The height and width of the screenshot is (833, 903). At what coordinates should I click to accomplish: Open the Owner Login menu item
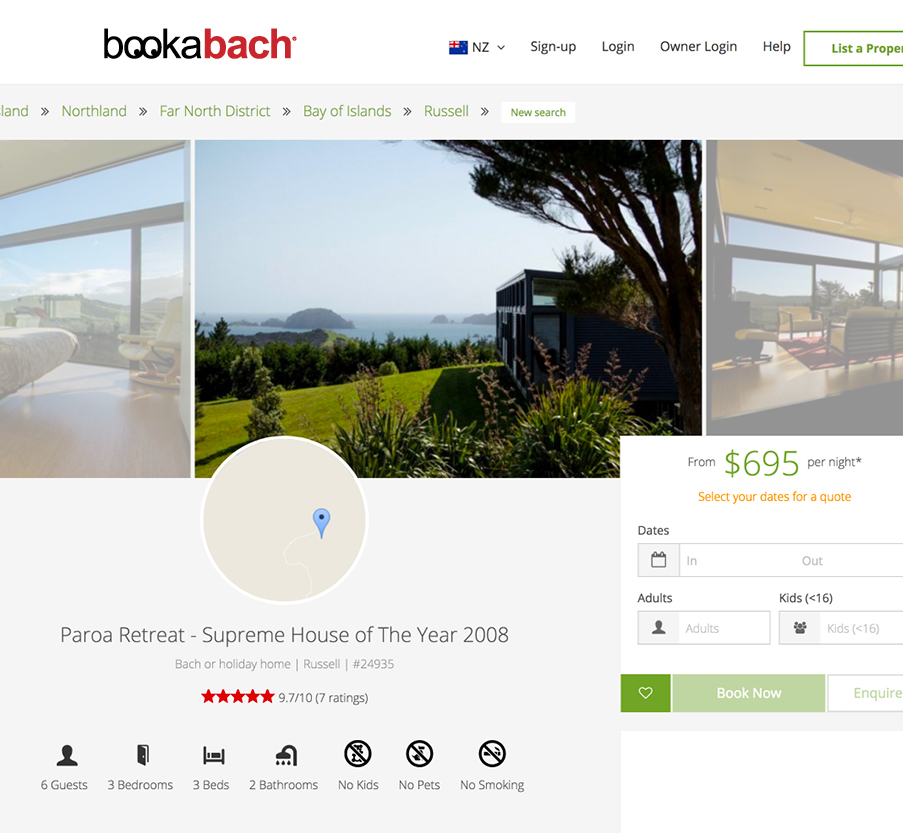click(698, 47)
